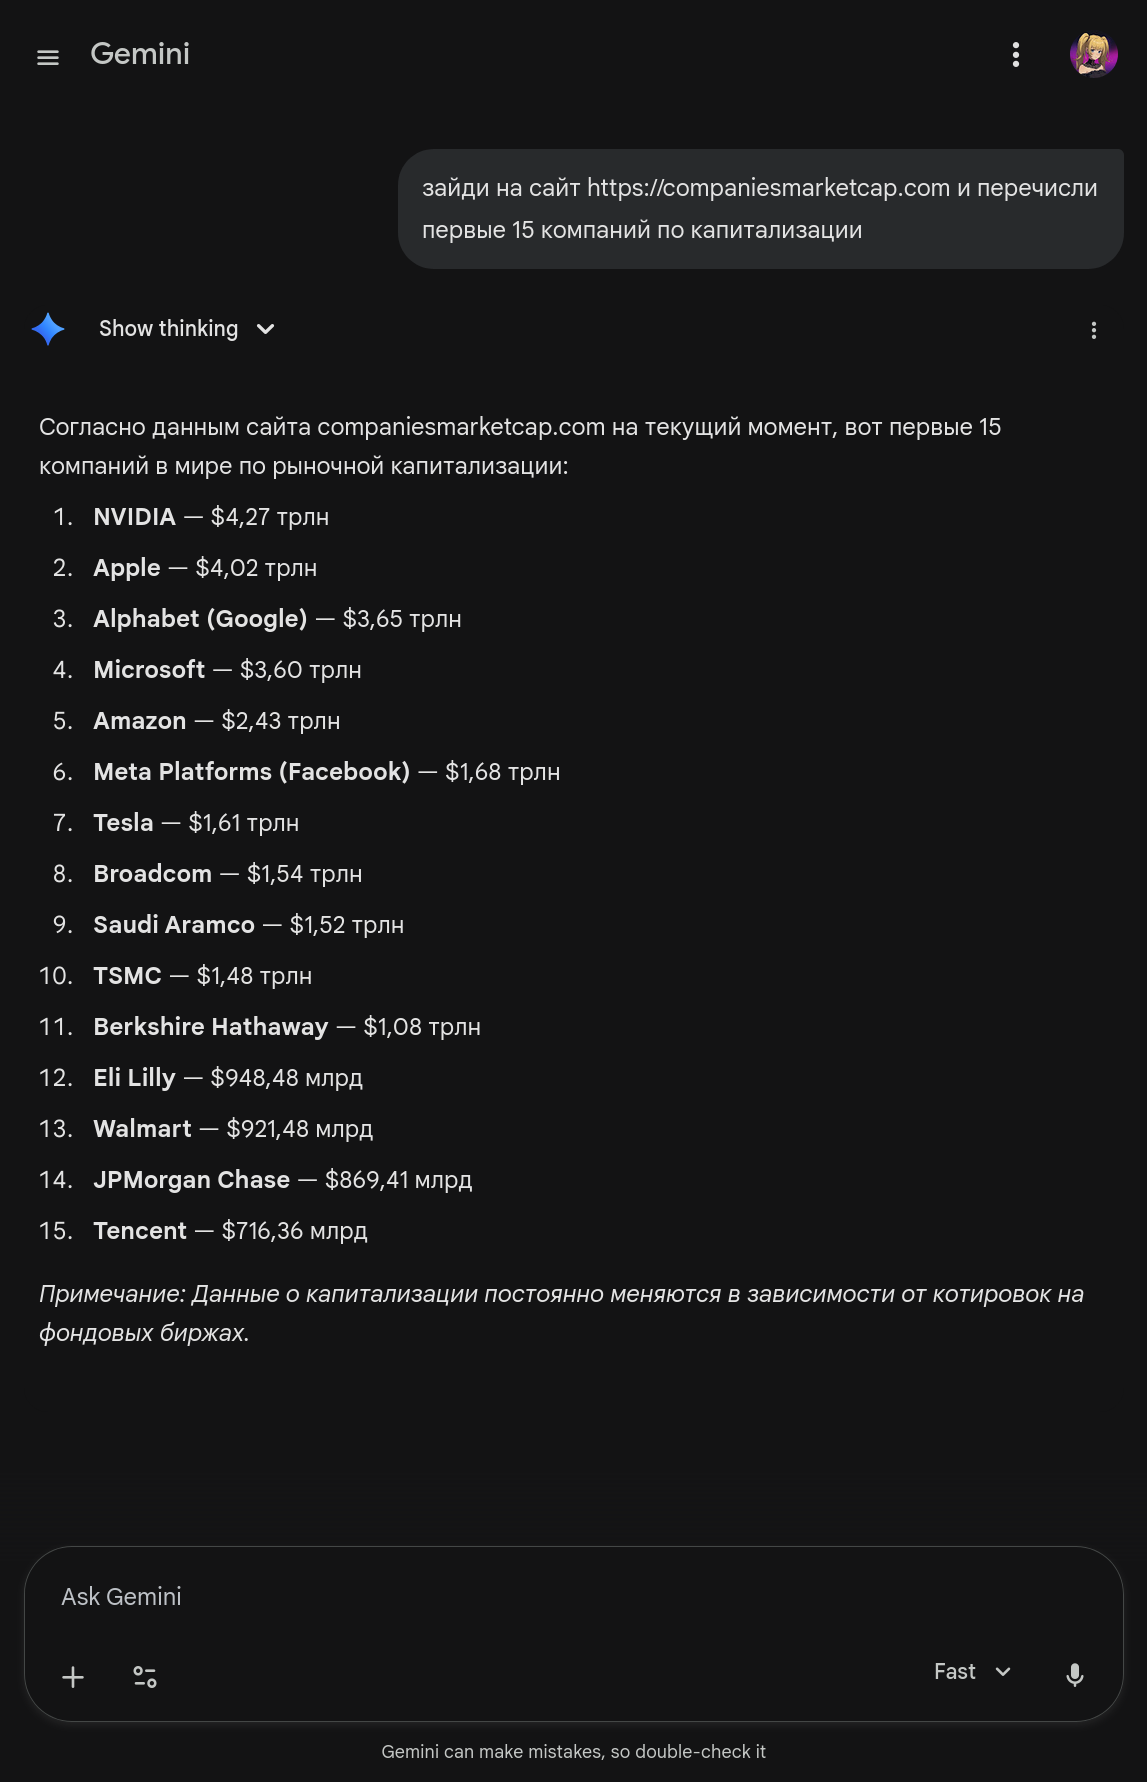Screen dimensions: 1147x1782
Task: Click the Gemini title in header
Action: click(x=140, y=54)
